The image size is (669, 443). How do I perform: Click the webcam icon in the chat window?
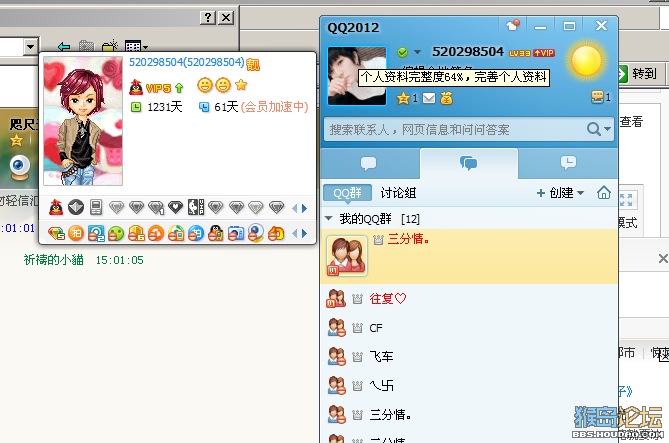(20, 167)
